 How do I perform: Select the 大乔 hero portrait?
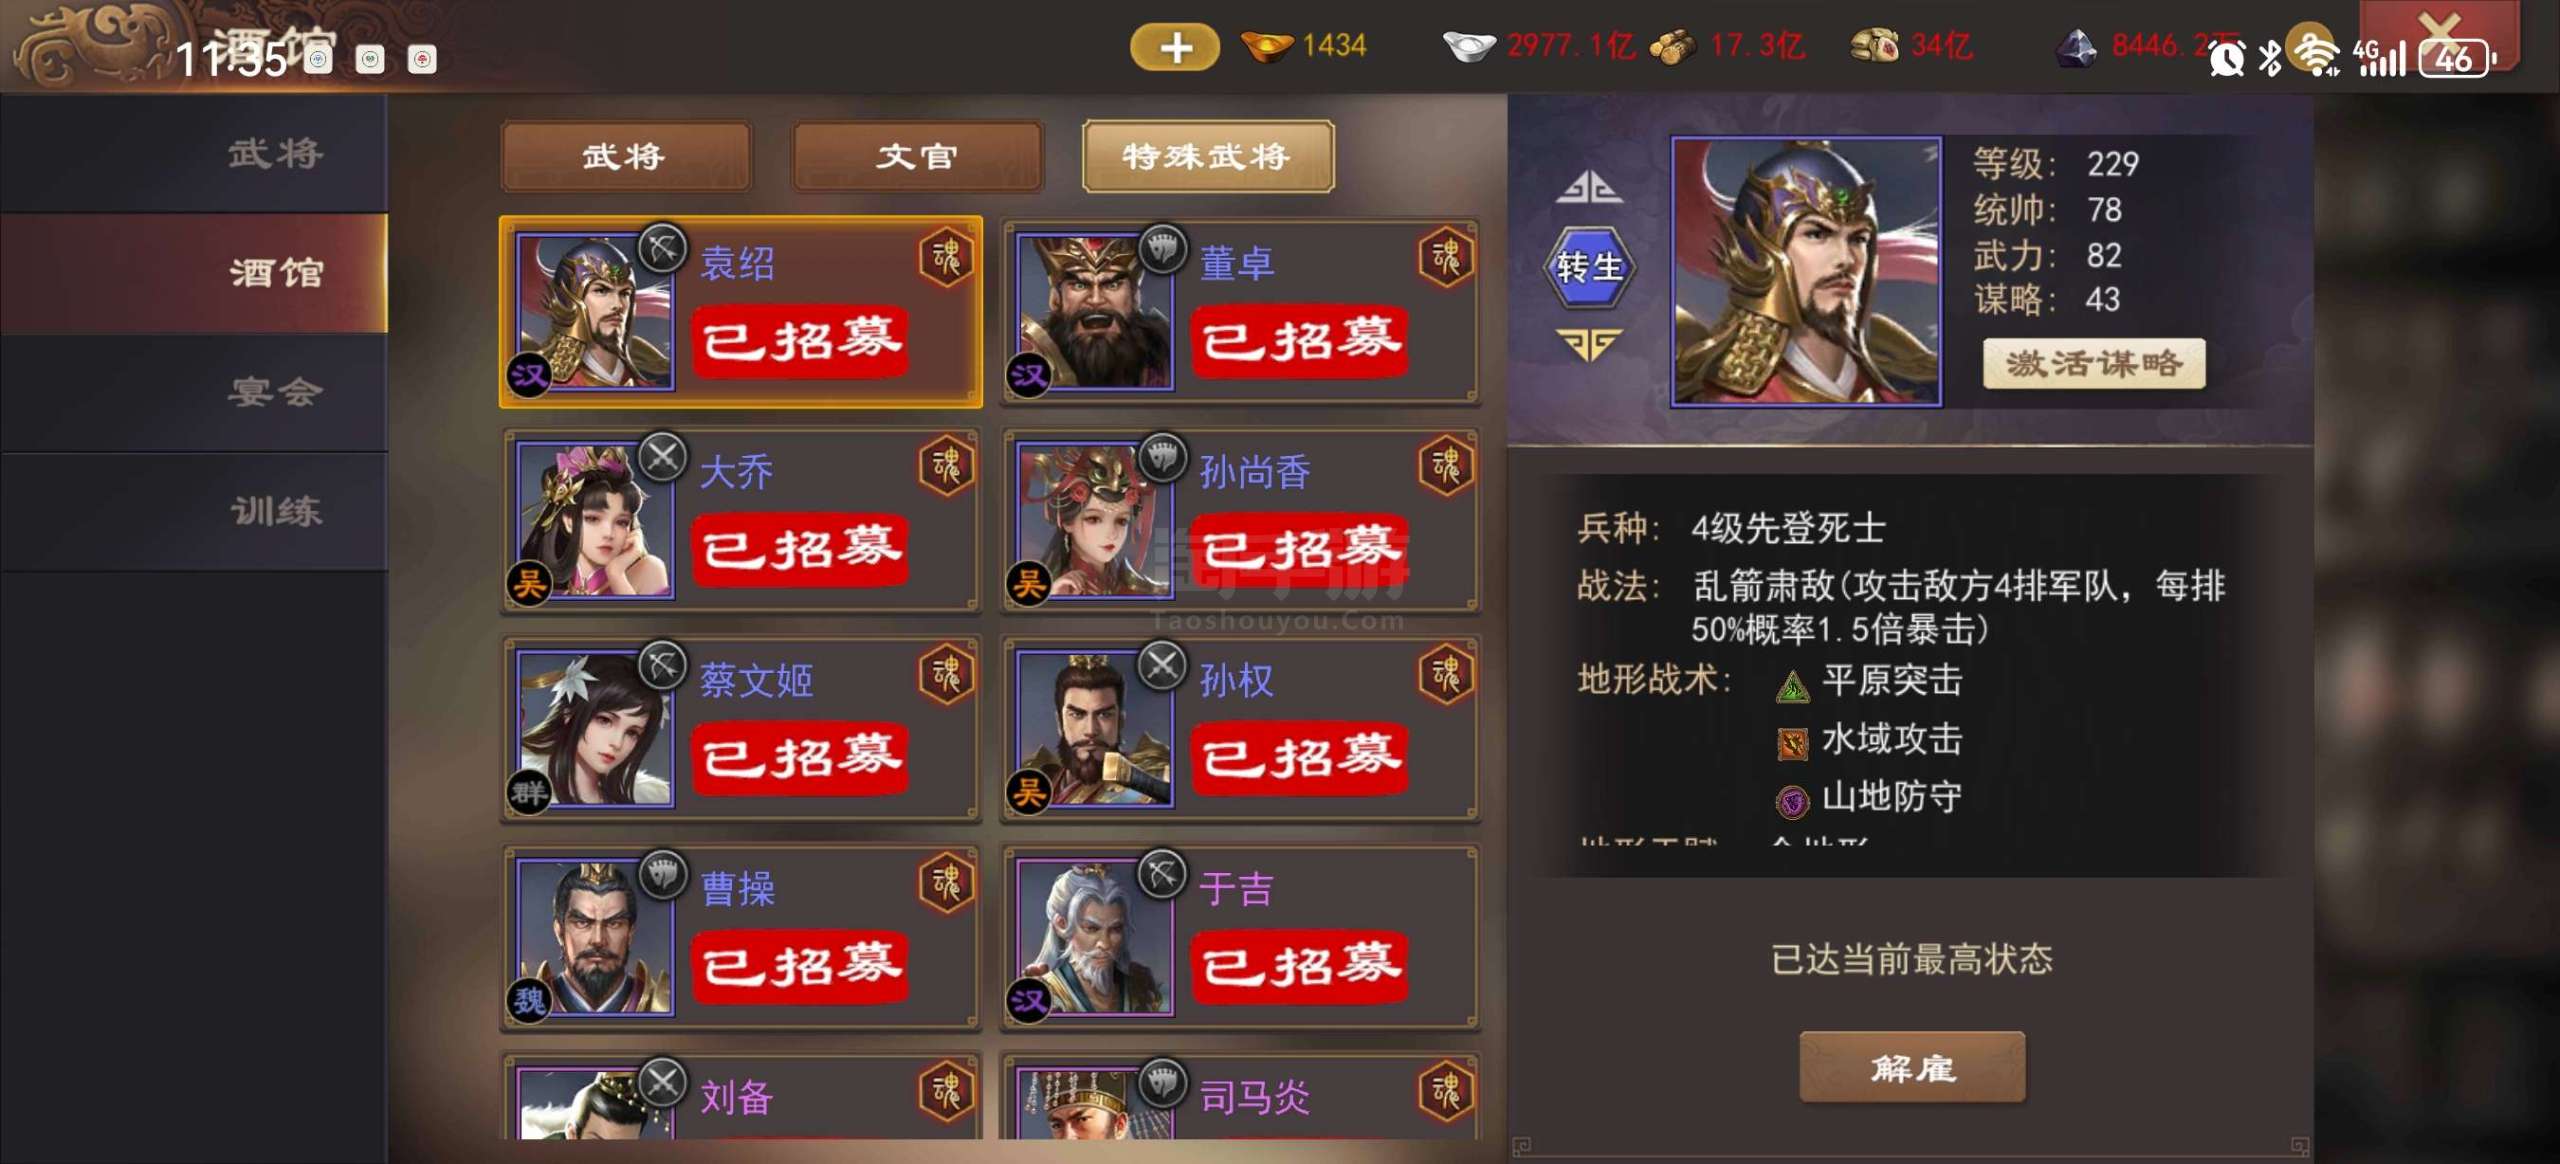[595, 520]
